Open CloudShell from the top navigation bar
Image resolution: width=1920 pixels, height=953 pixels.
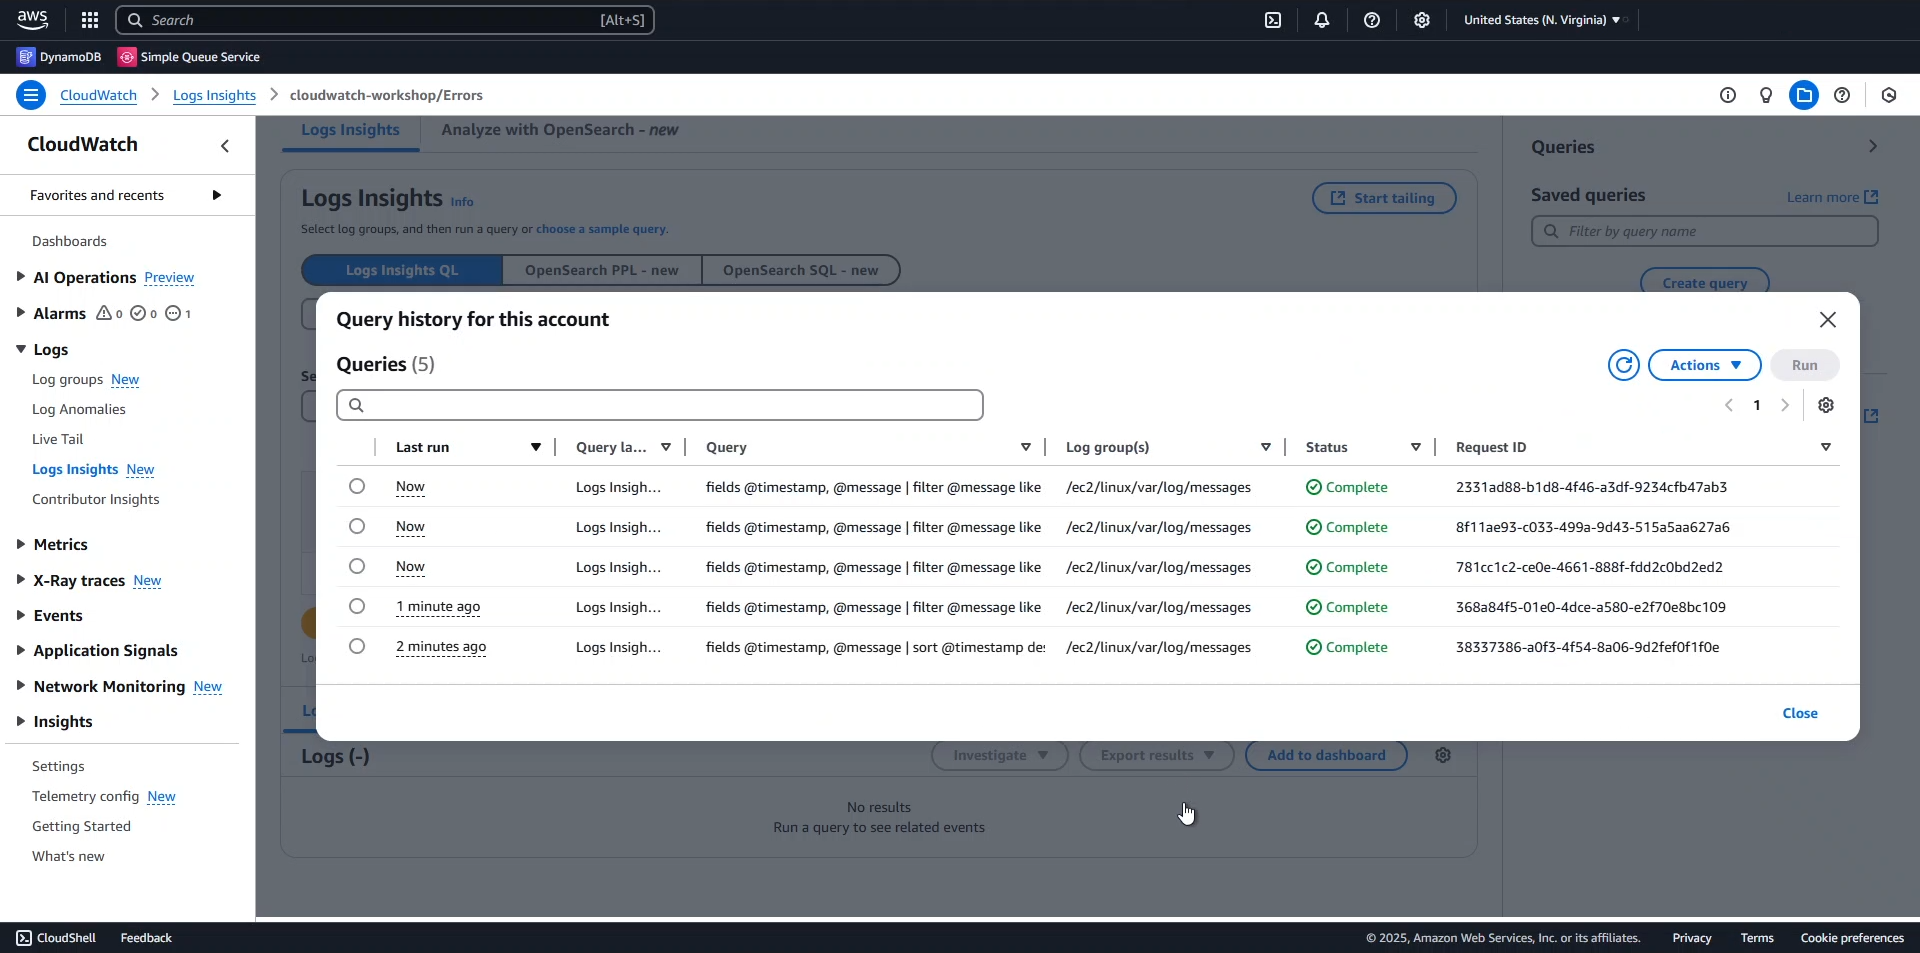(1273, 20)
